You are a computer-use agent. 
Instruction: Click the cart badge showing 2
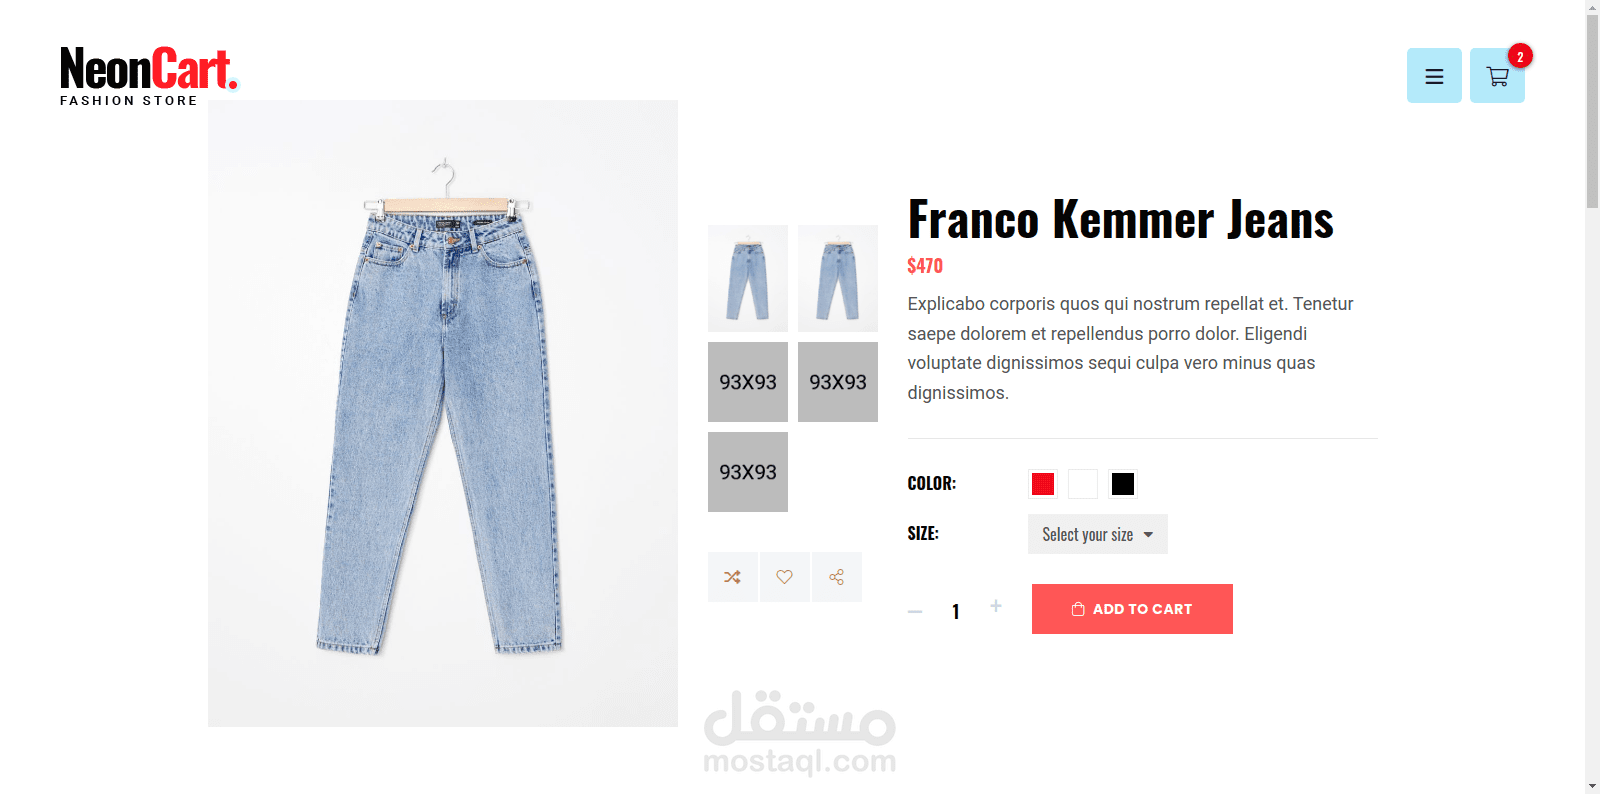coord(1520,57)
